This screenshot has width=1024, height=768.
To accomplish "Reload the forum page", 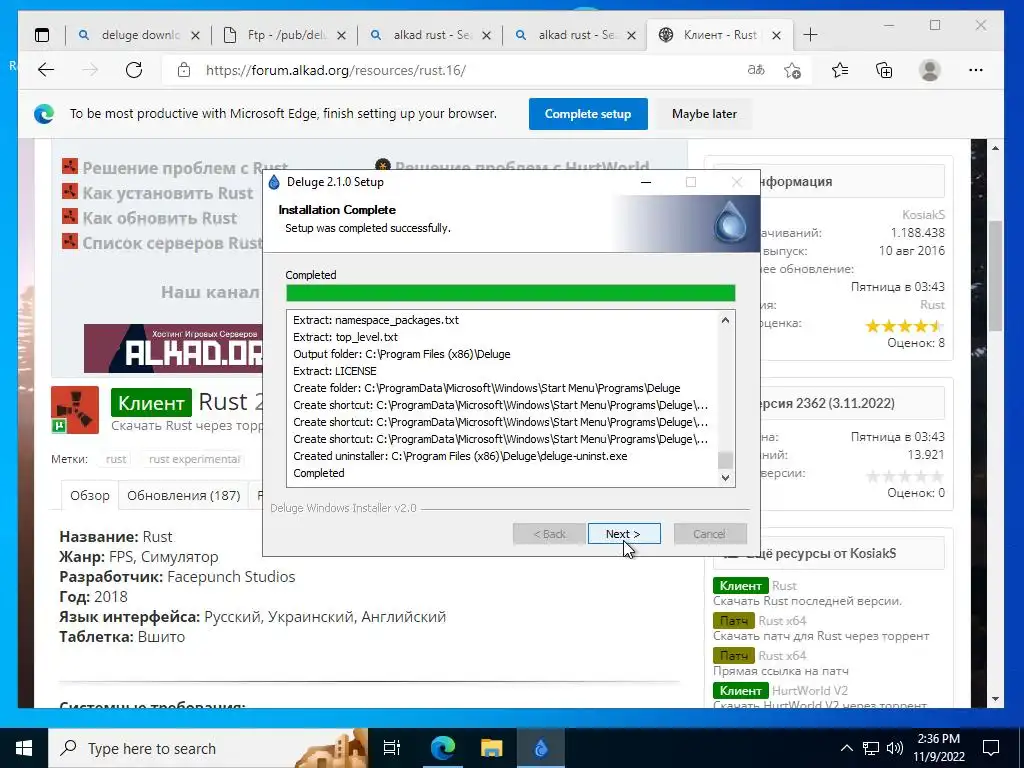I will pos(134,70).
